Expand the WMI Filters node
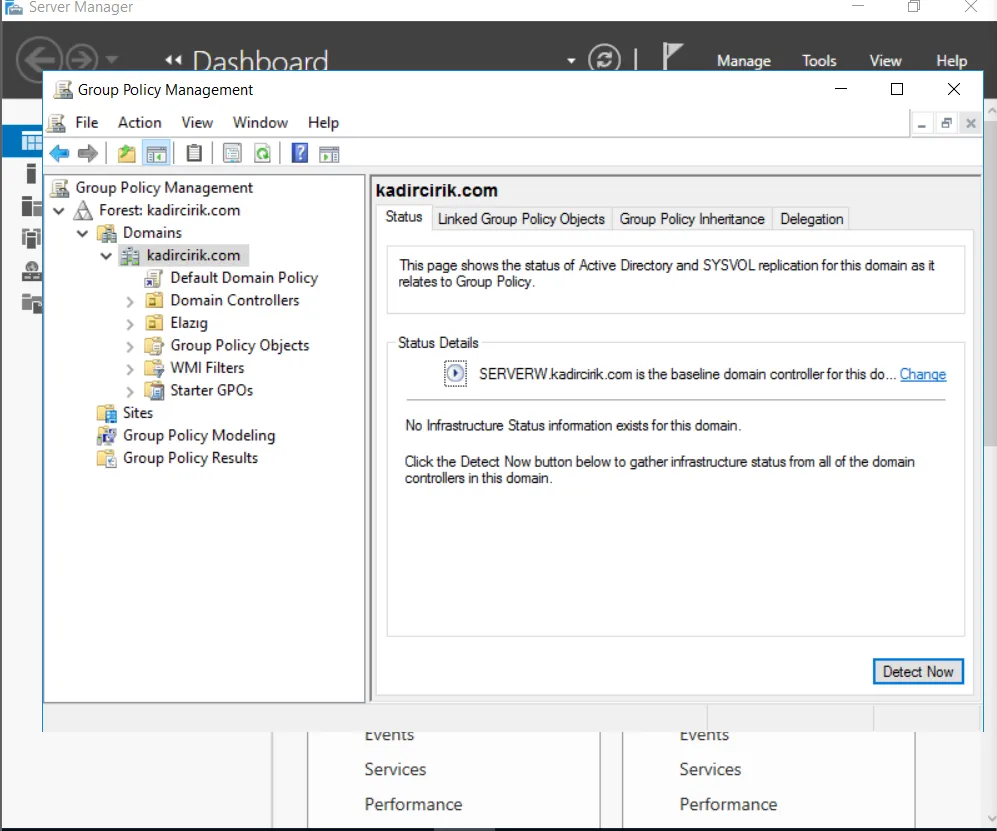This screenshot has height=831, width=997. 130,369
